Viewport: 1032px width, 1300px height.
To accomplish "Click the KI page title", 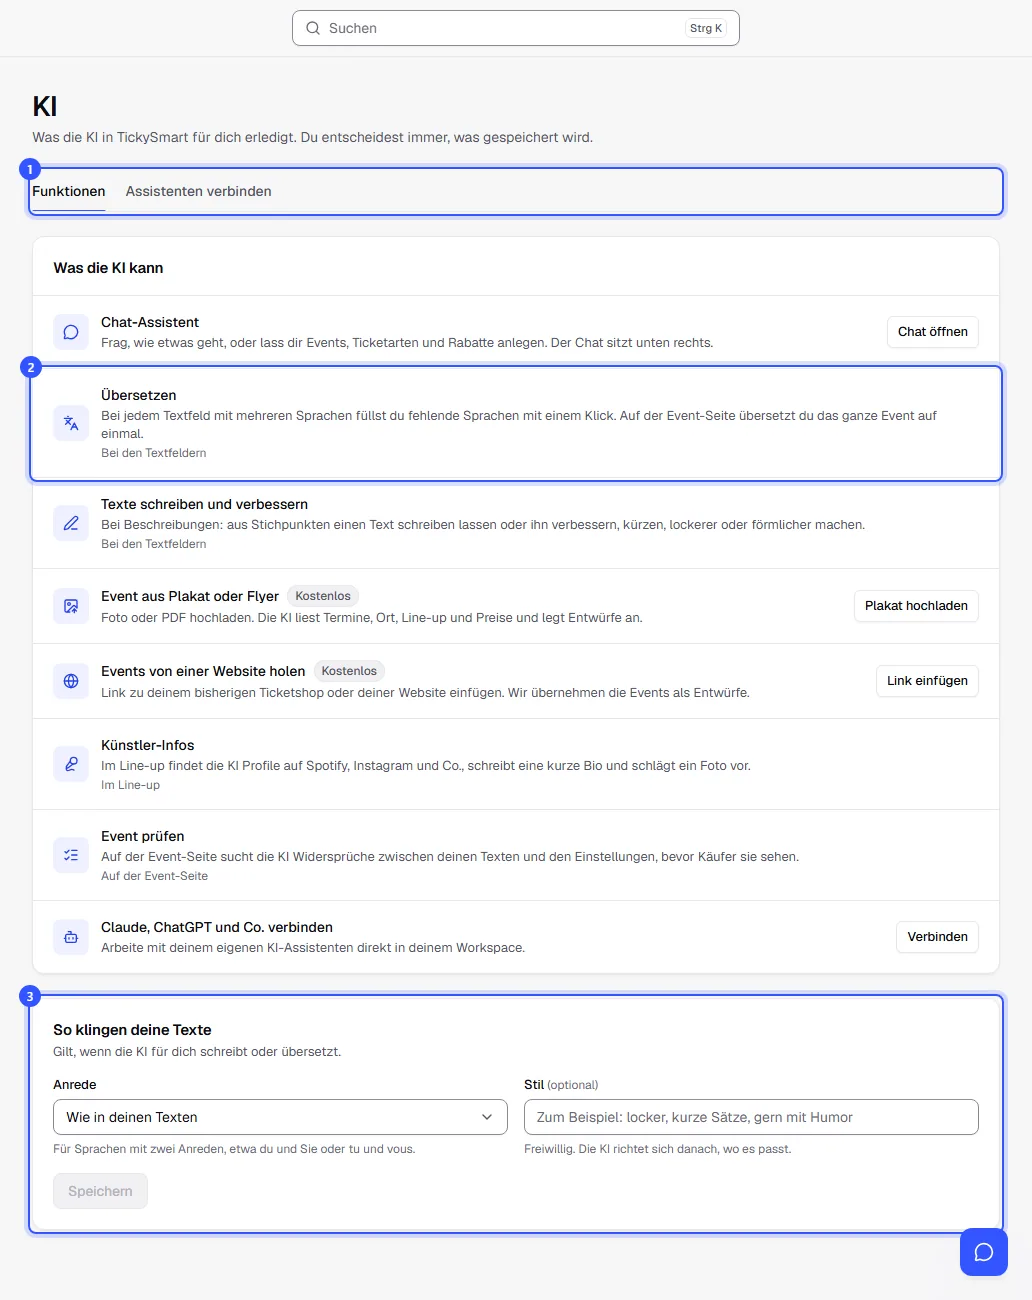I will pyautogui.click(x=45, y=107).
